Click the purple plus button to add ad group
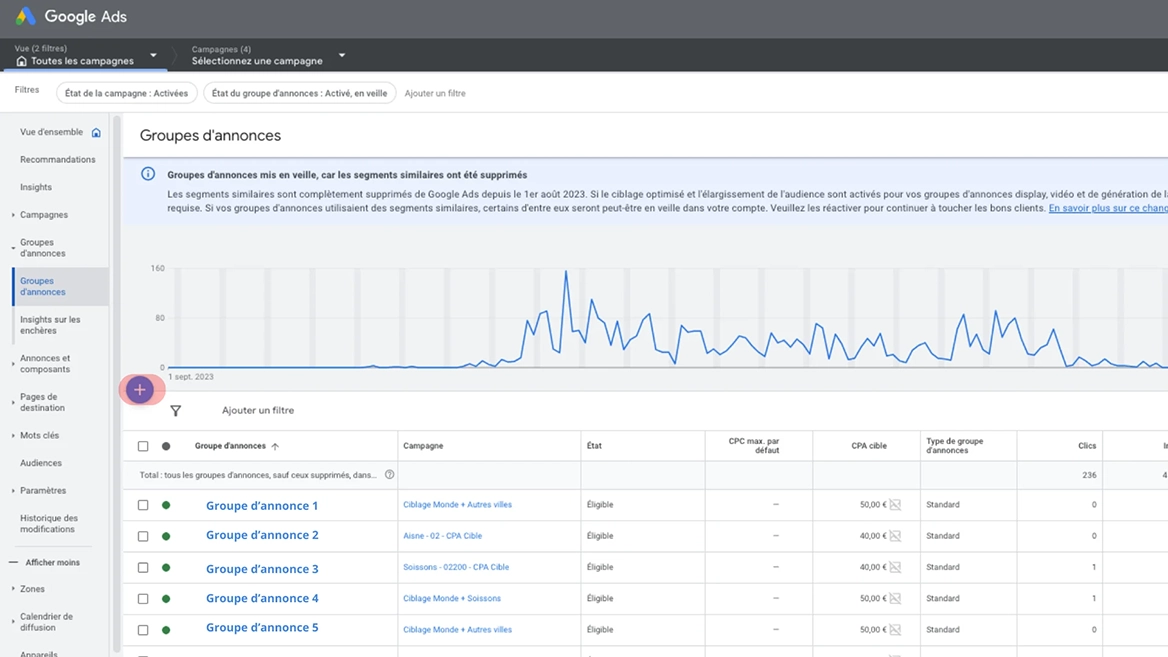Image resolution: width=1168 pixels, height=657 pixels. tap(139, 390)
